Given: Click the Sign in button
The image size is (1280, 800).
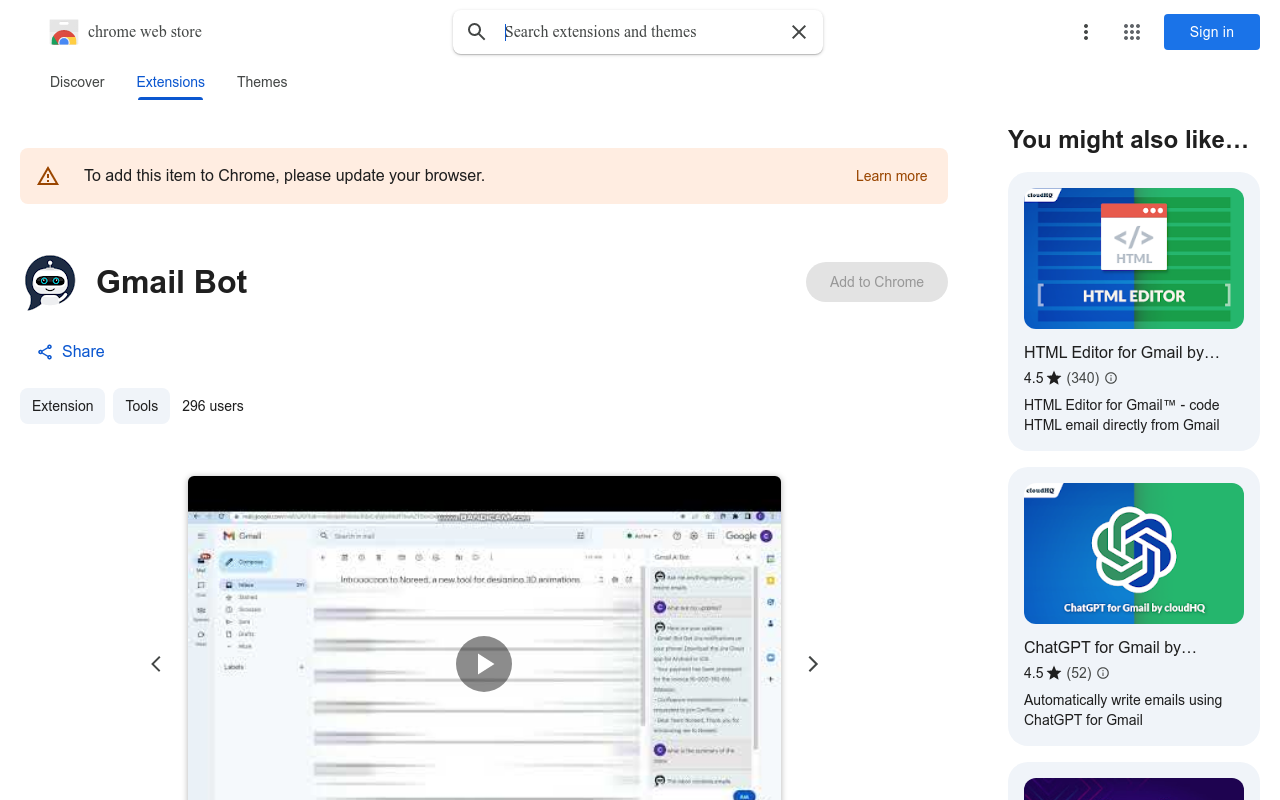Looking at the screenshot, I should tap(1212, 32).
